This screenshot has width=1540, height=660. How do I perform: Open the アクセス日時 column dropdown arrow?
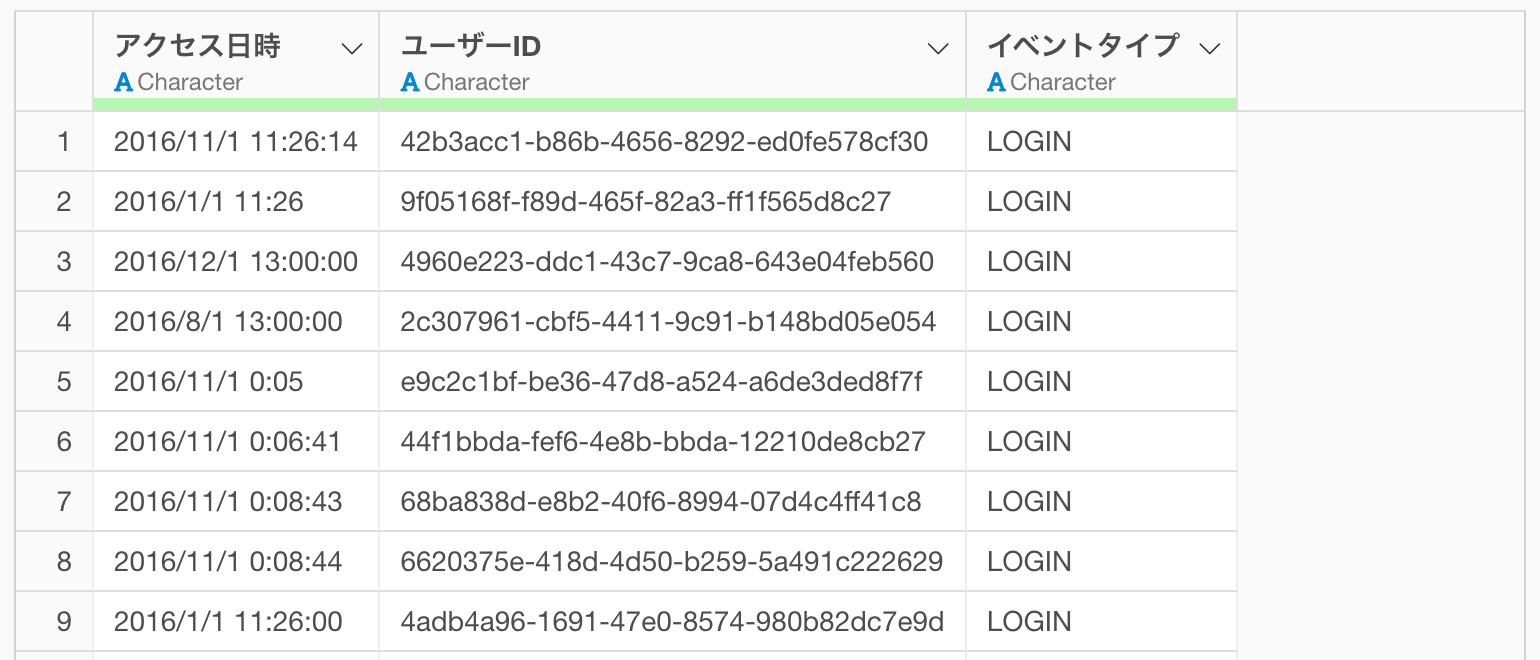pos(352,49)
